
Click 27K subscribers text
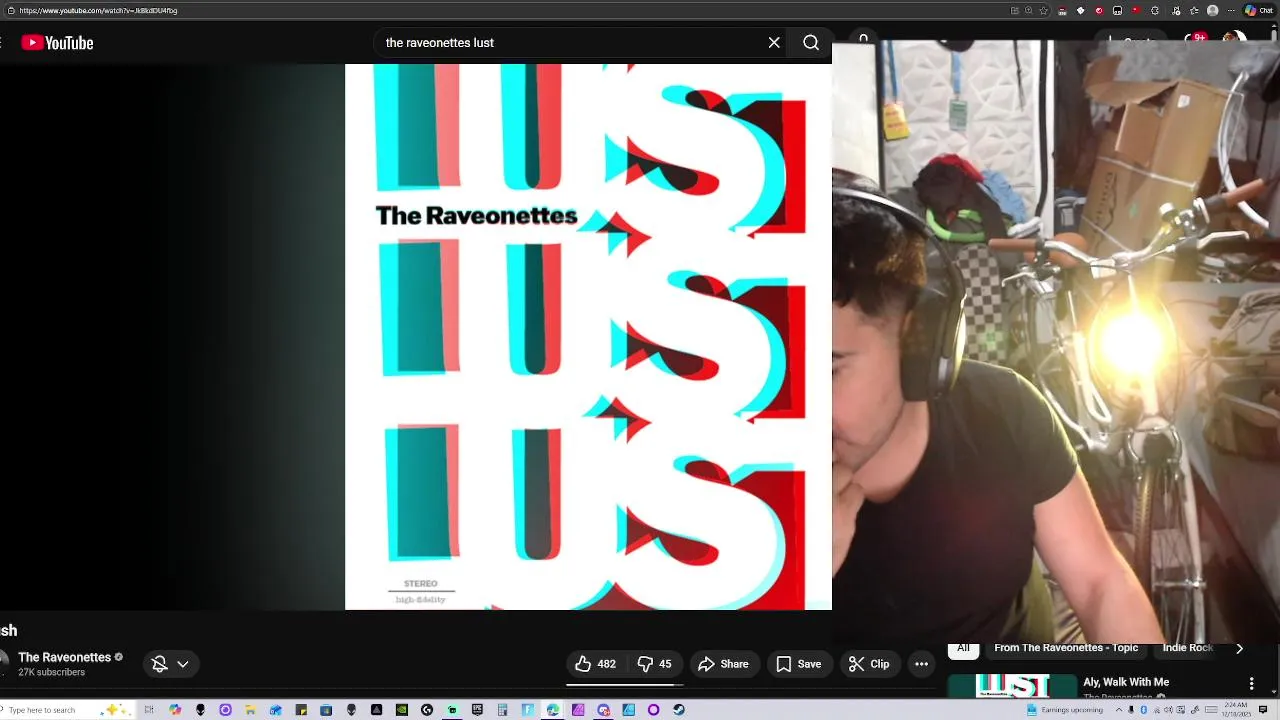click(51, 672)
